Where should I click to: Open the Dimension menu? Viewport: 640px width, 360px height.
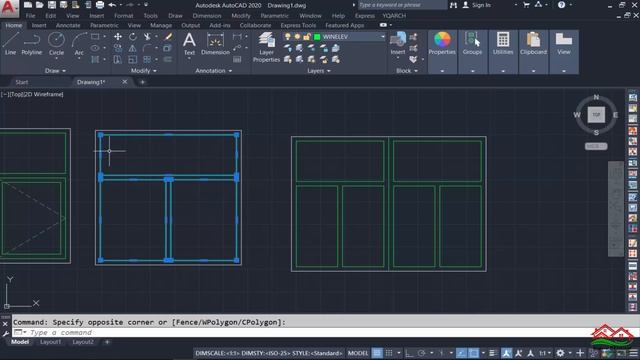click(x=207, y=16)
